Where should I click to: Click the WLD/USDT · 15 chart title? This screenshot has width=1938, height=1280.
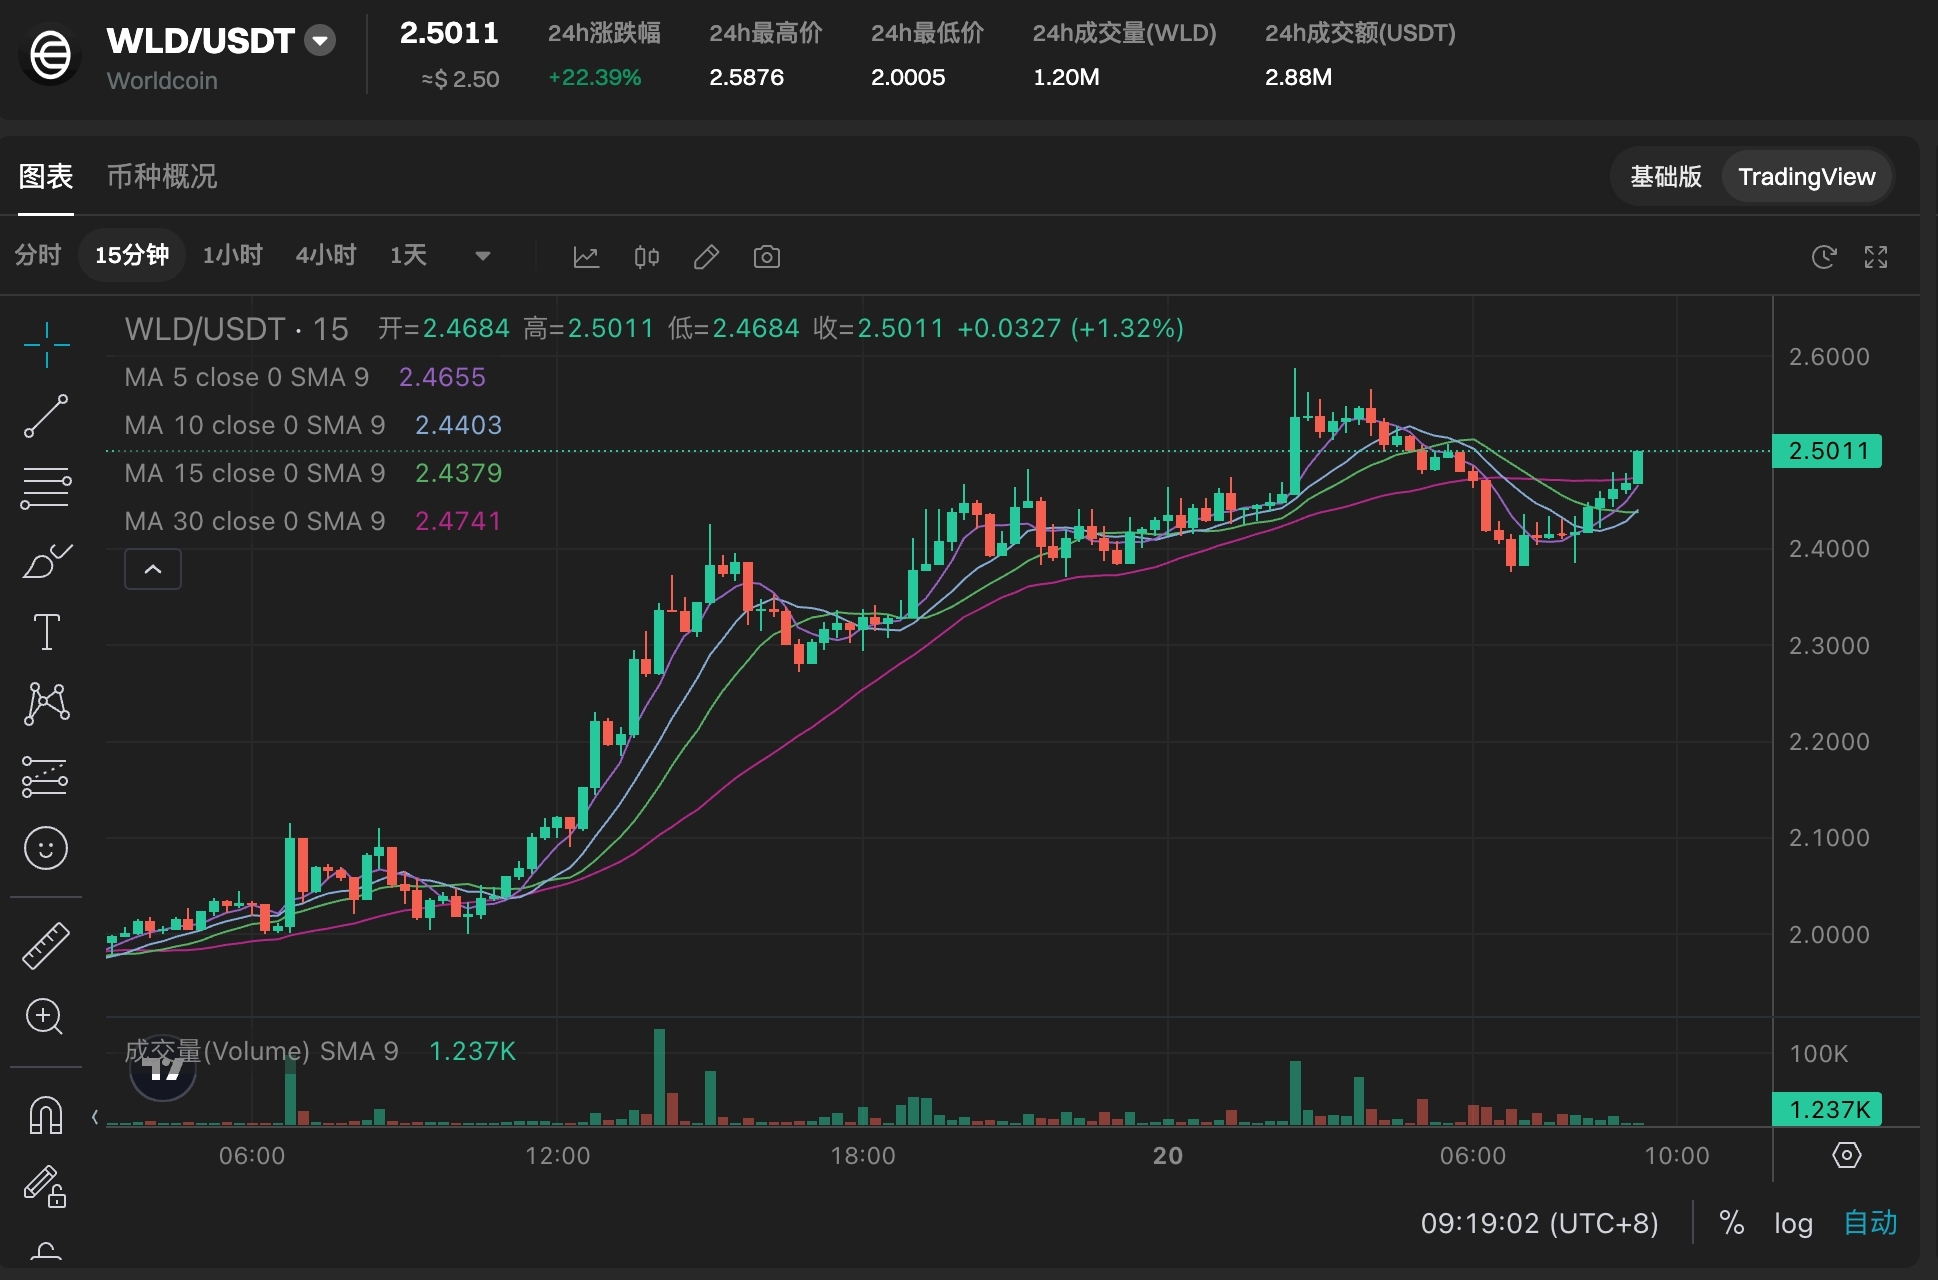(237, 329)
